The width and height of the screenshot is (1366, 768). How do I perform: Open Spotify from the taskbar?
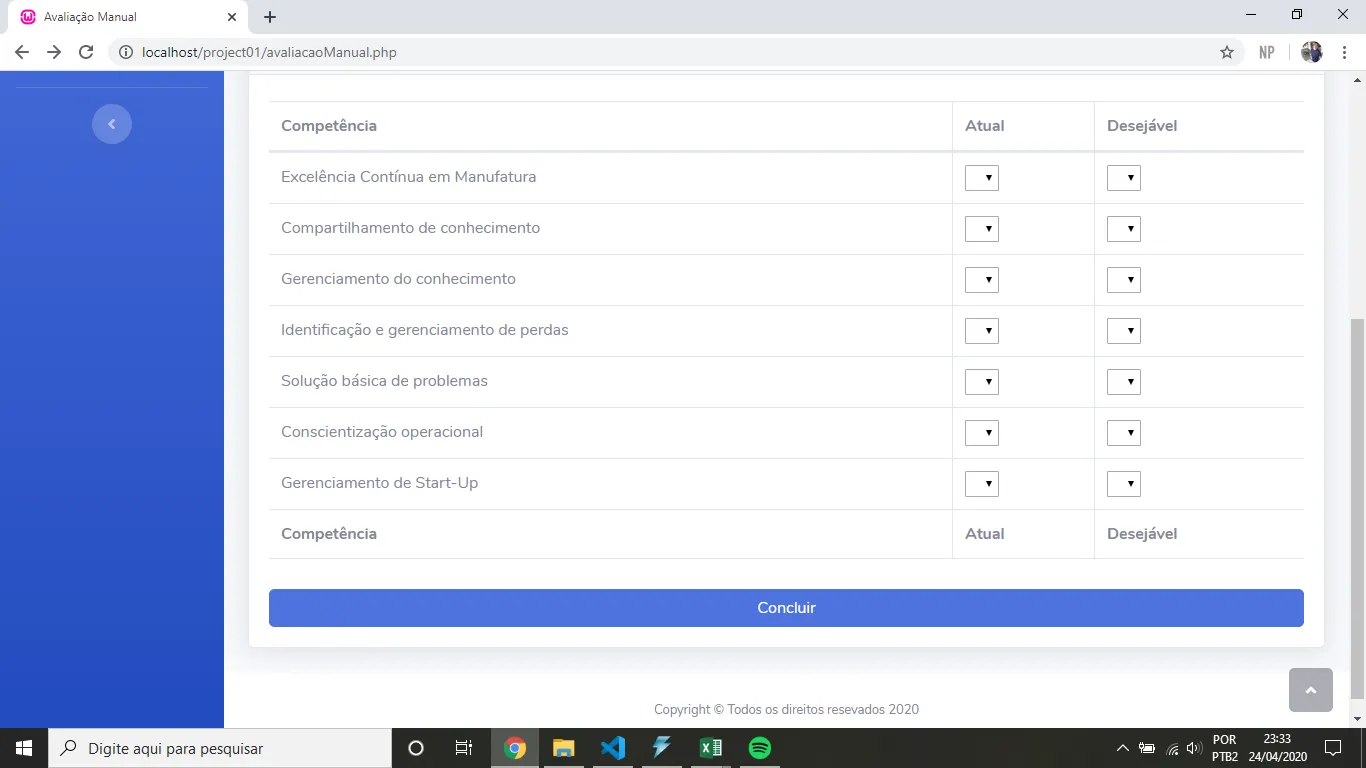760,748
